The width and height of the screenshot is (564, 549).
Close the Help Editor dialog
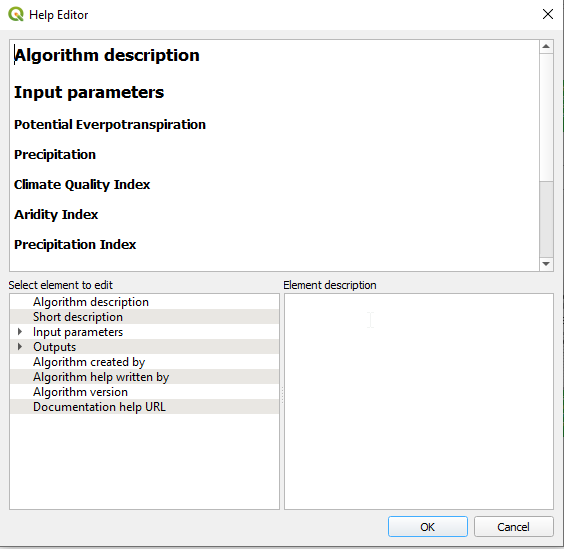point(547,14)
